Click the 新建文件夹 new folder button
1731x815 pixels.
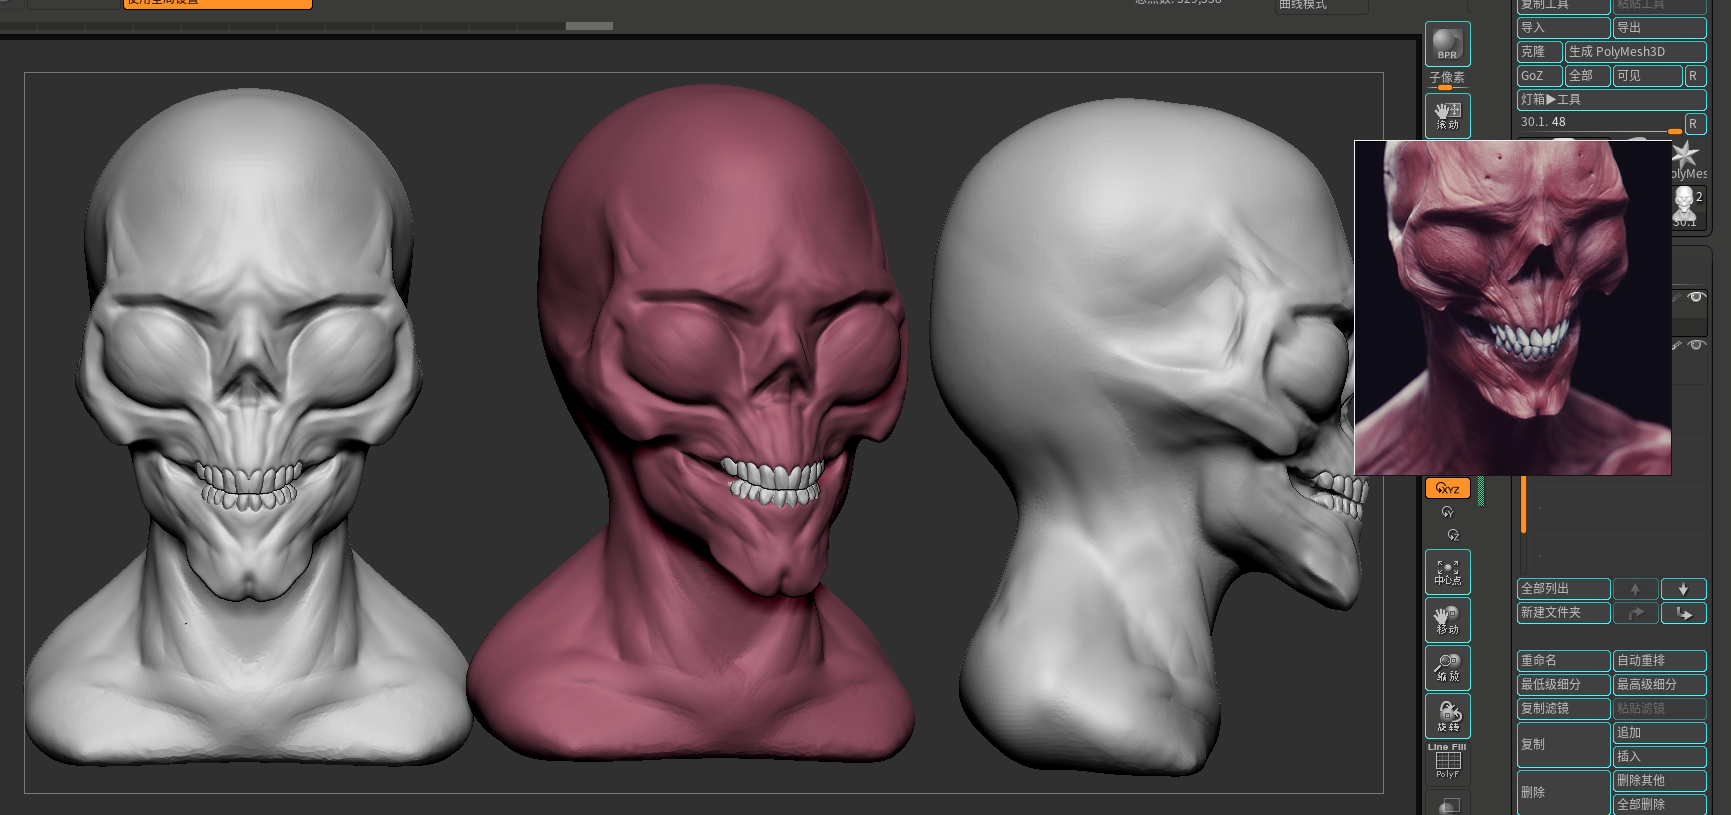[1563, 613]
